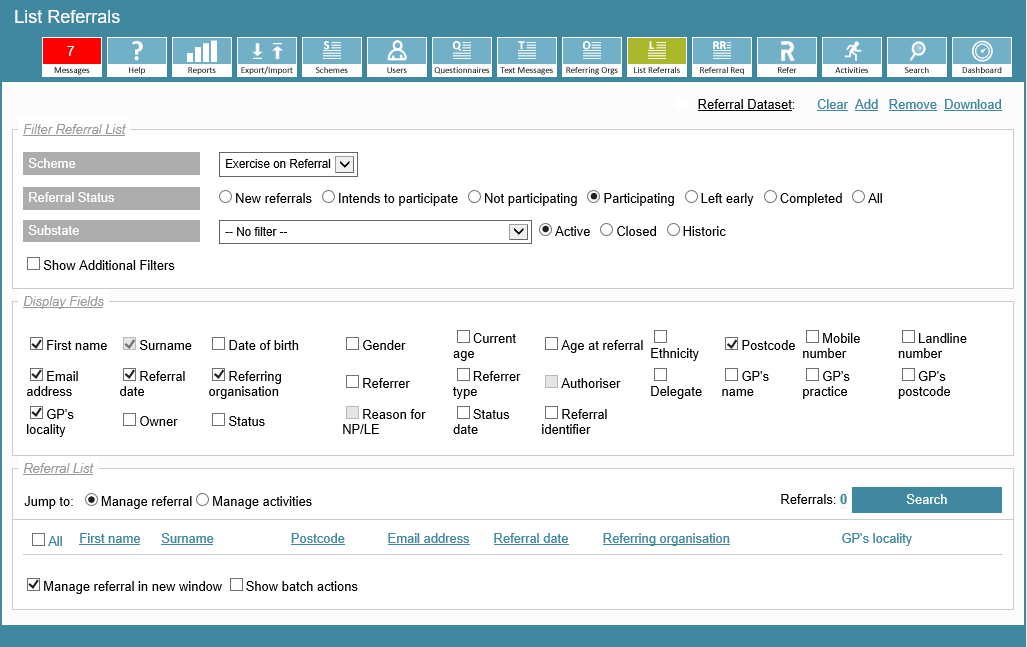Sort the list by Postcode column
The width and height of the screenshot is (1027, 647).
(318, 538)
